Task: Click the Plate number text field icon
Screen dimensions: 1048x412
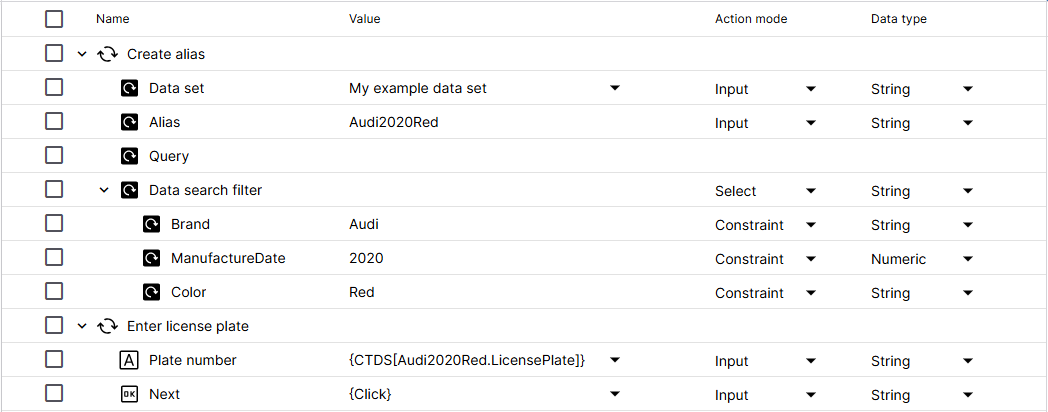Action: 129,360
